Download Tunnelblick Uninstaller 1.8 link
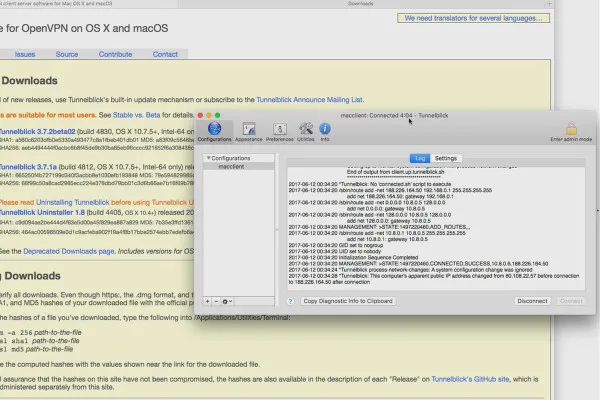 tap(42, 212)
